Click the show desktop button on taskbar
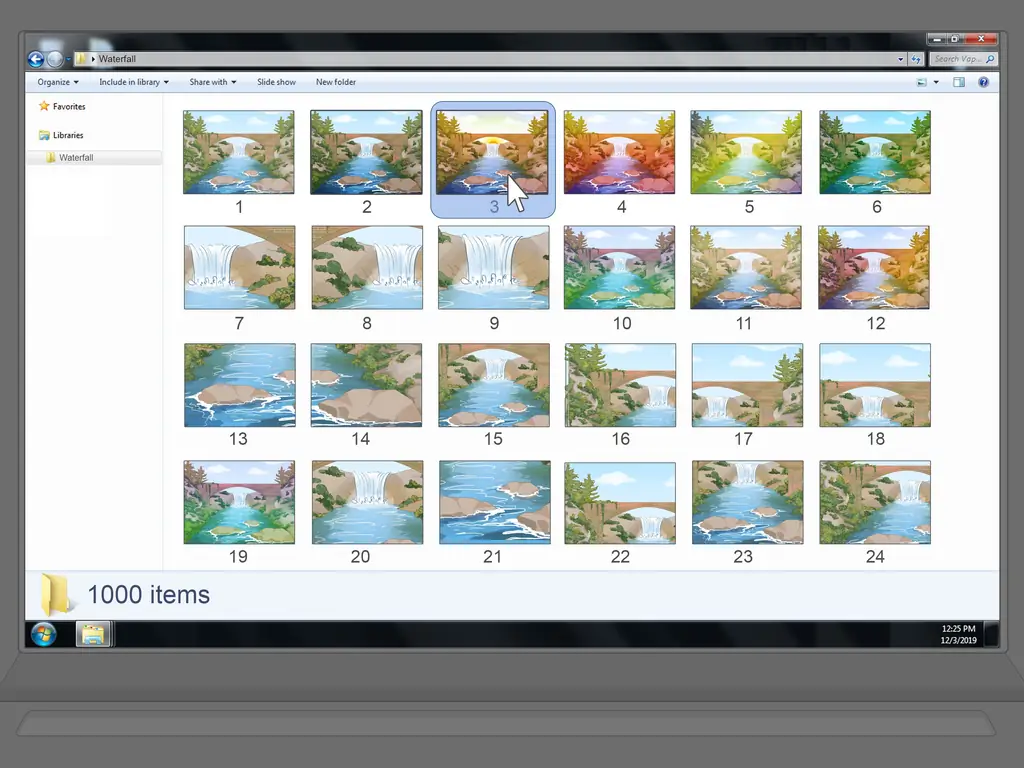 tap(991, 634)
